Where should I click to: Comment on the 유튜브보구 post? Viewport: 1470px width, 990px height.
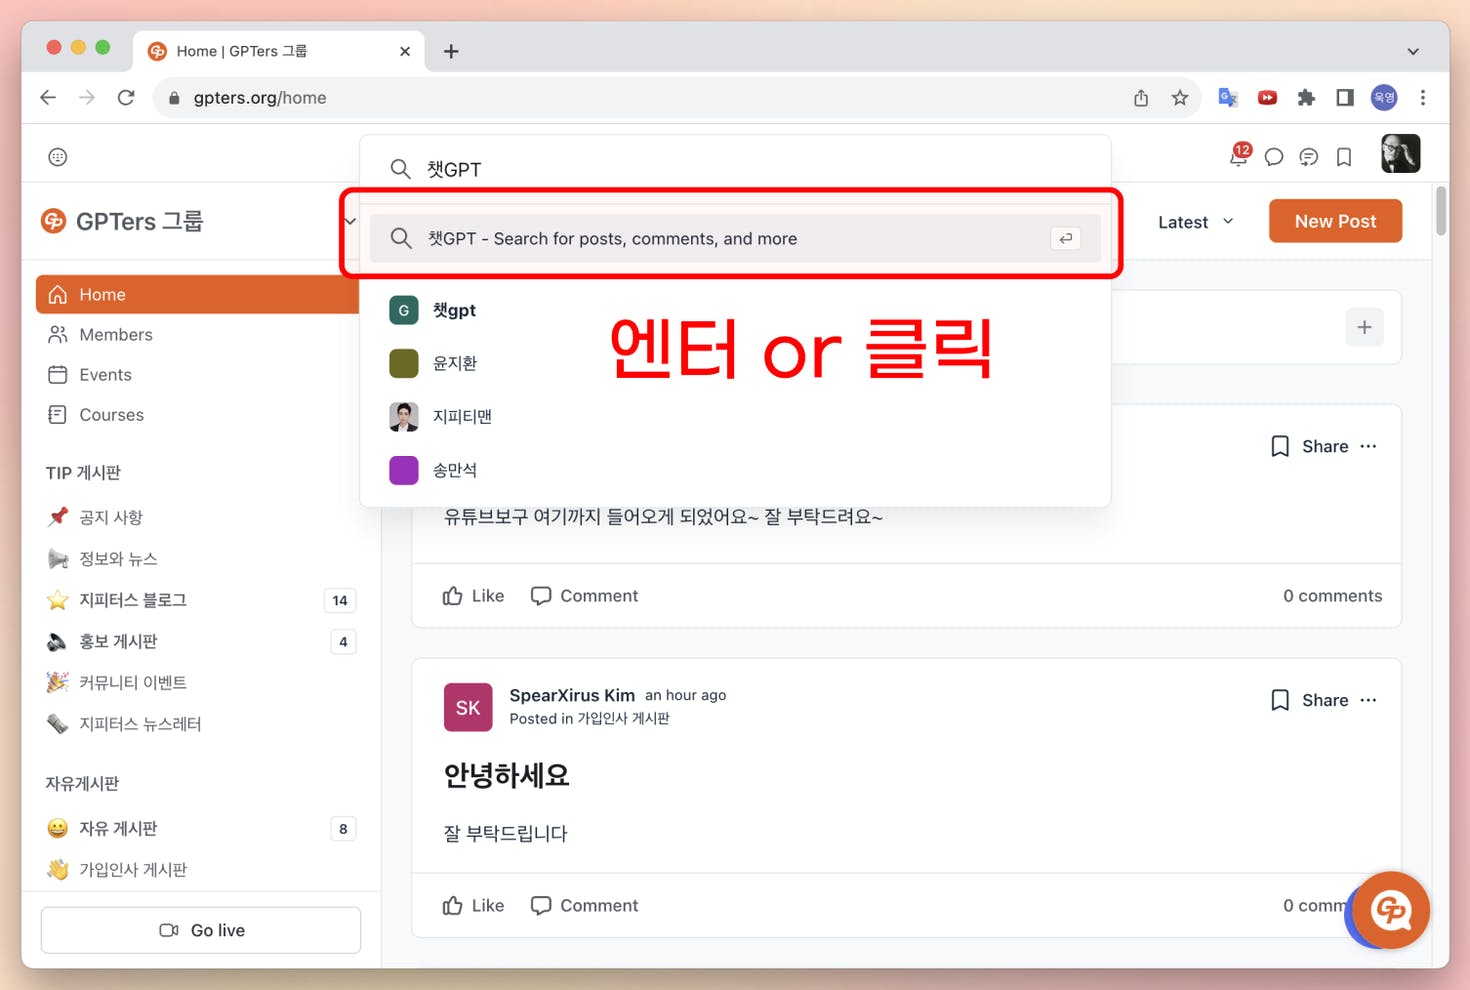584,596
